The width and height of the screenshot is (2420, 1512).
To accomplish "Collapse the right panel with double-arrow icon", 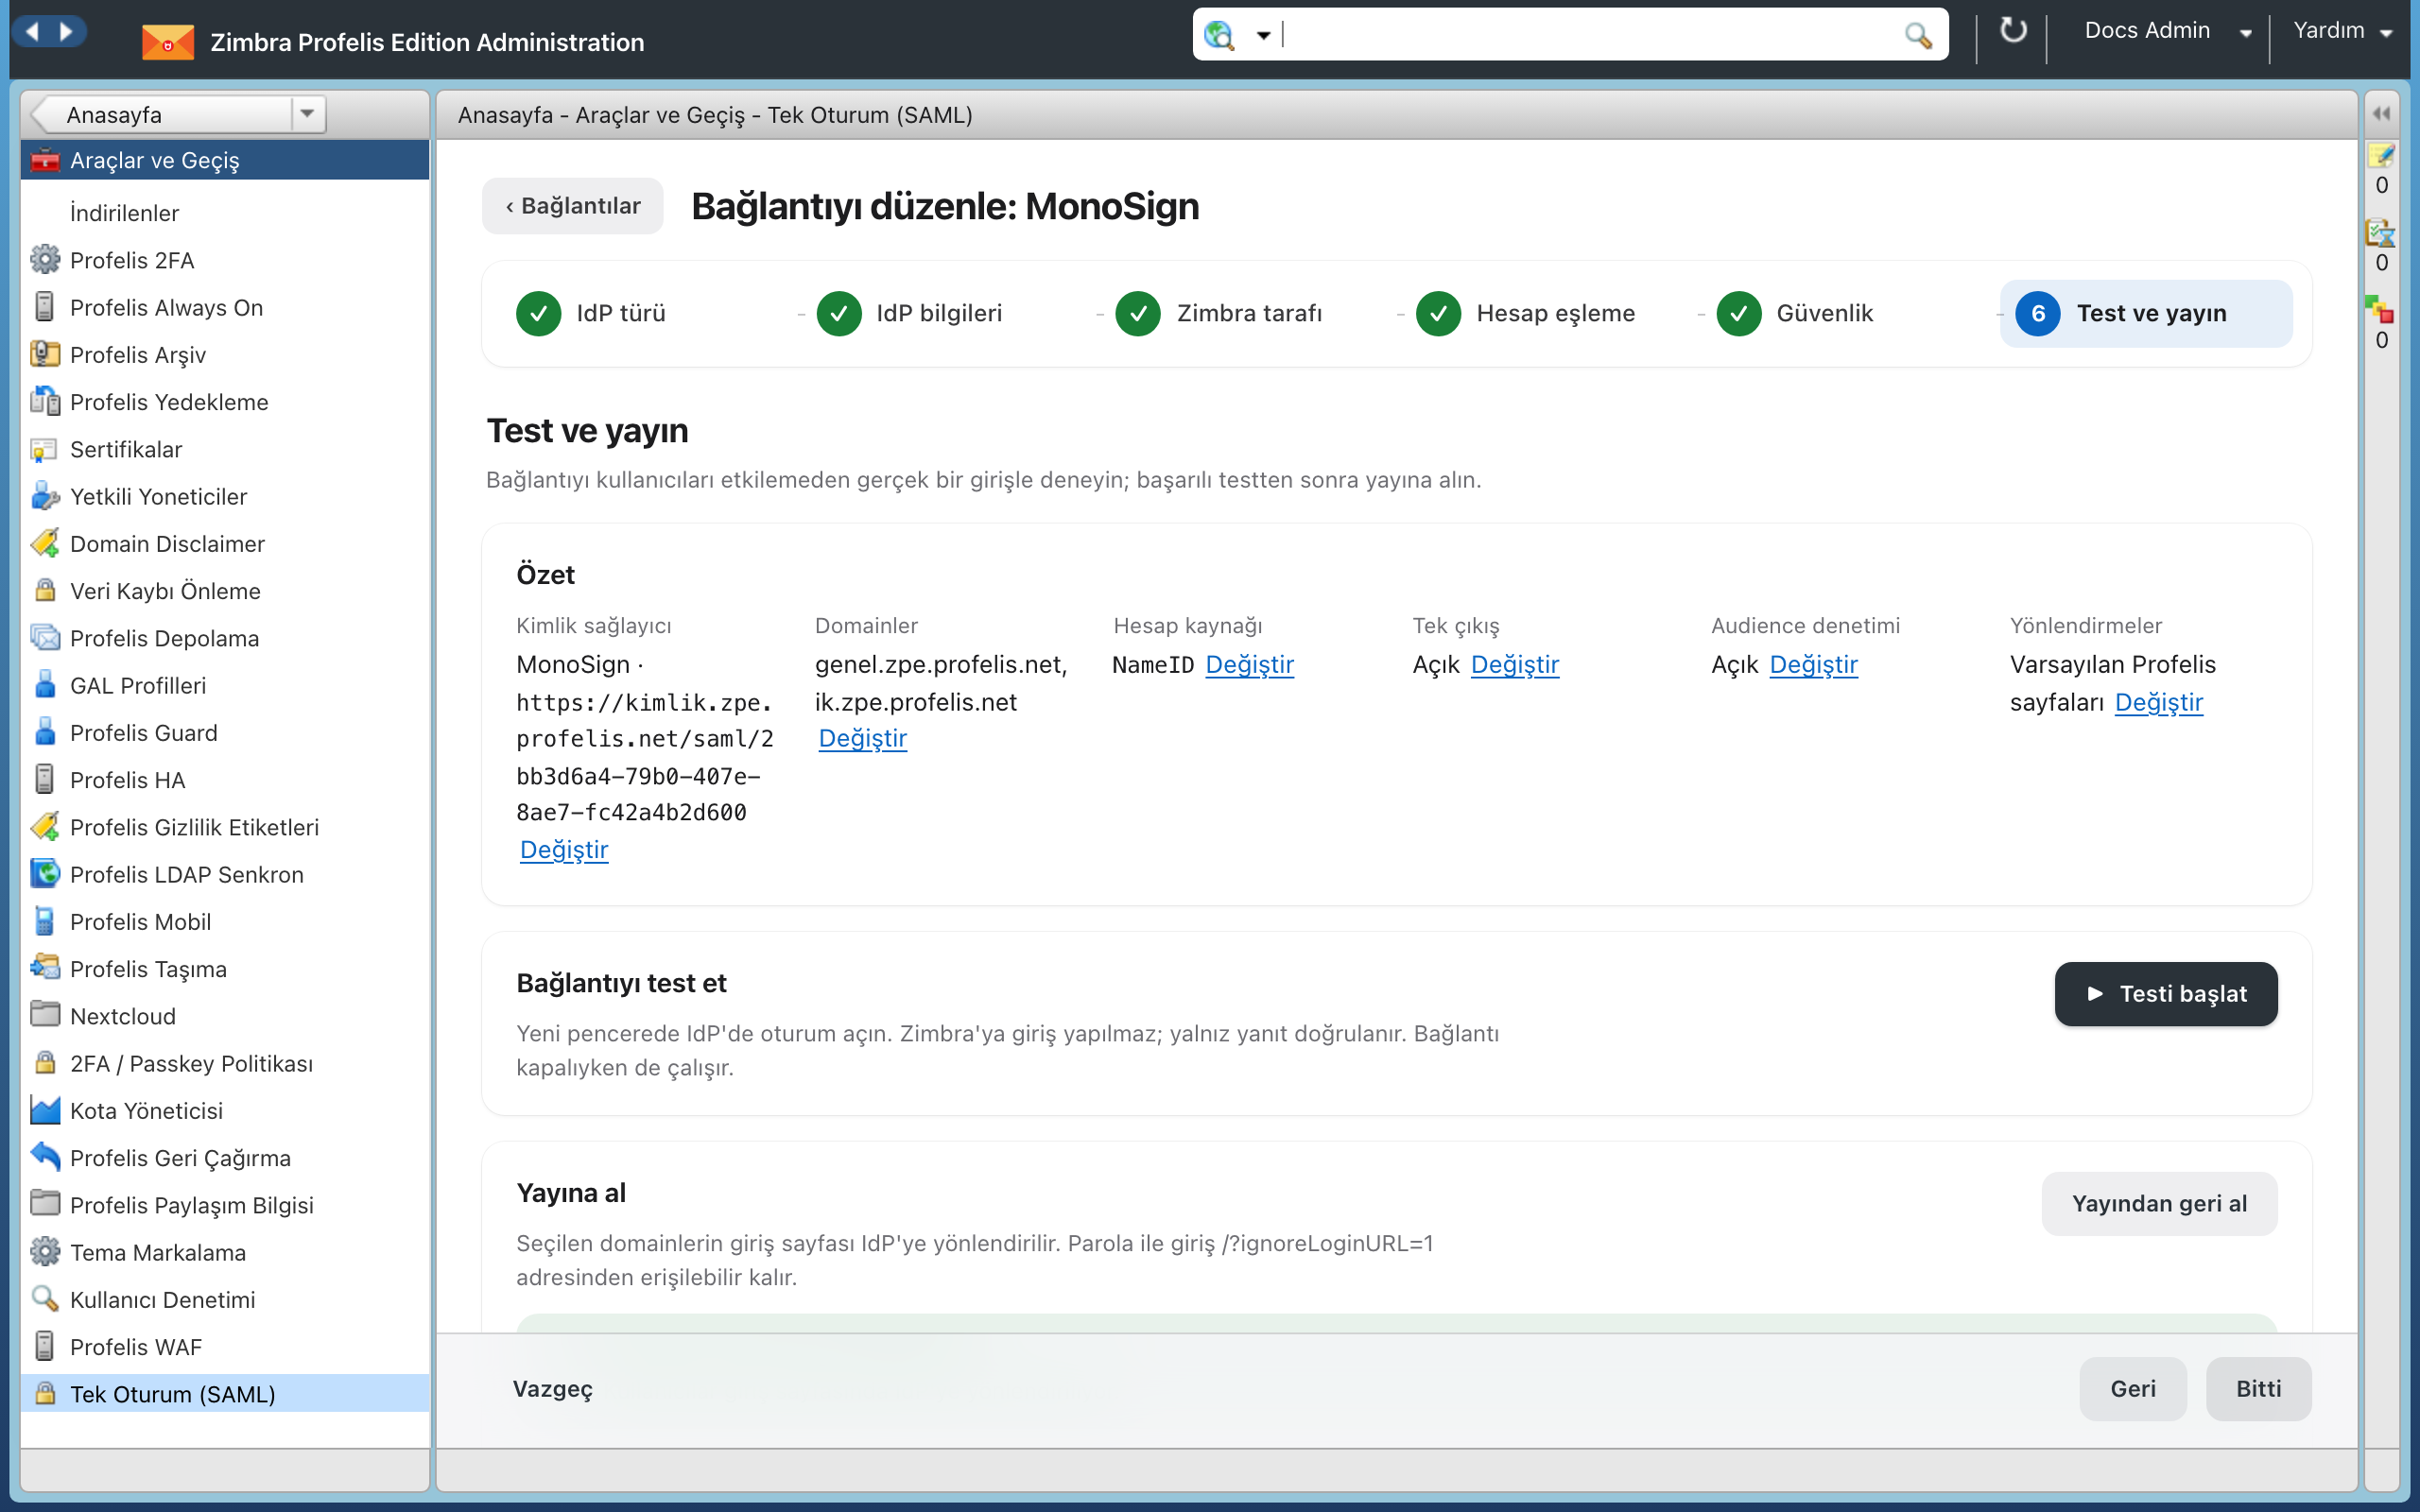I will [x=2382, y=113].
